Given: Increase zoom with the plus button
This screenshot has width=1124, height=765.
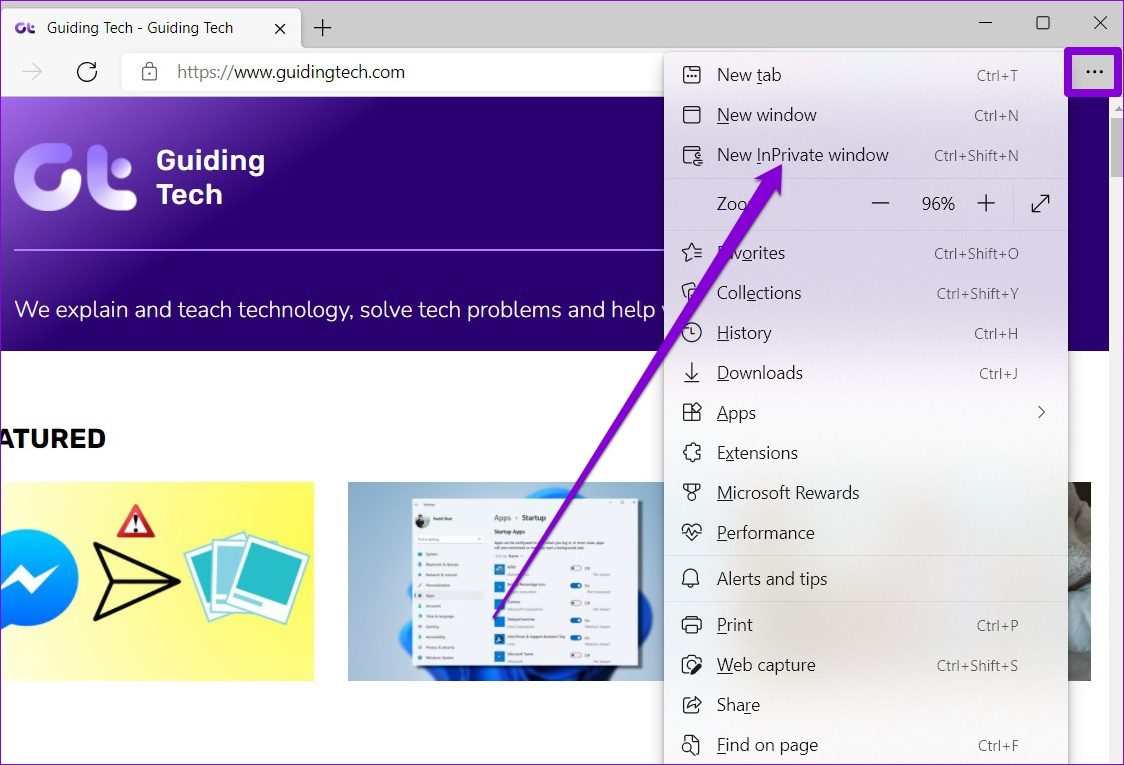Looking at the screenshot, I should pyautogui.click(x=986, y=204).
